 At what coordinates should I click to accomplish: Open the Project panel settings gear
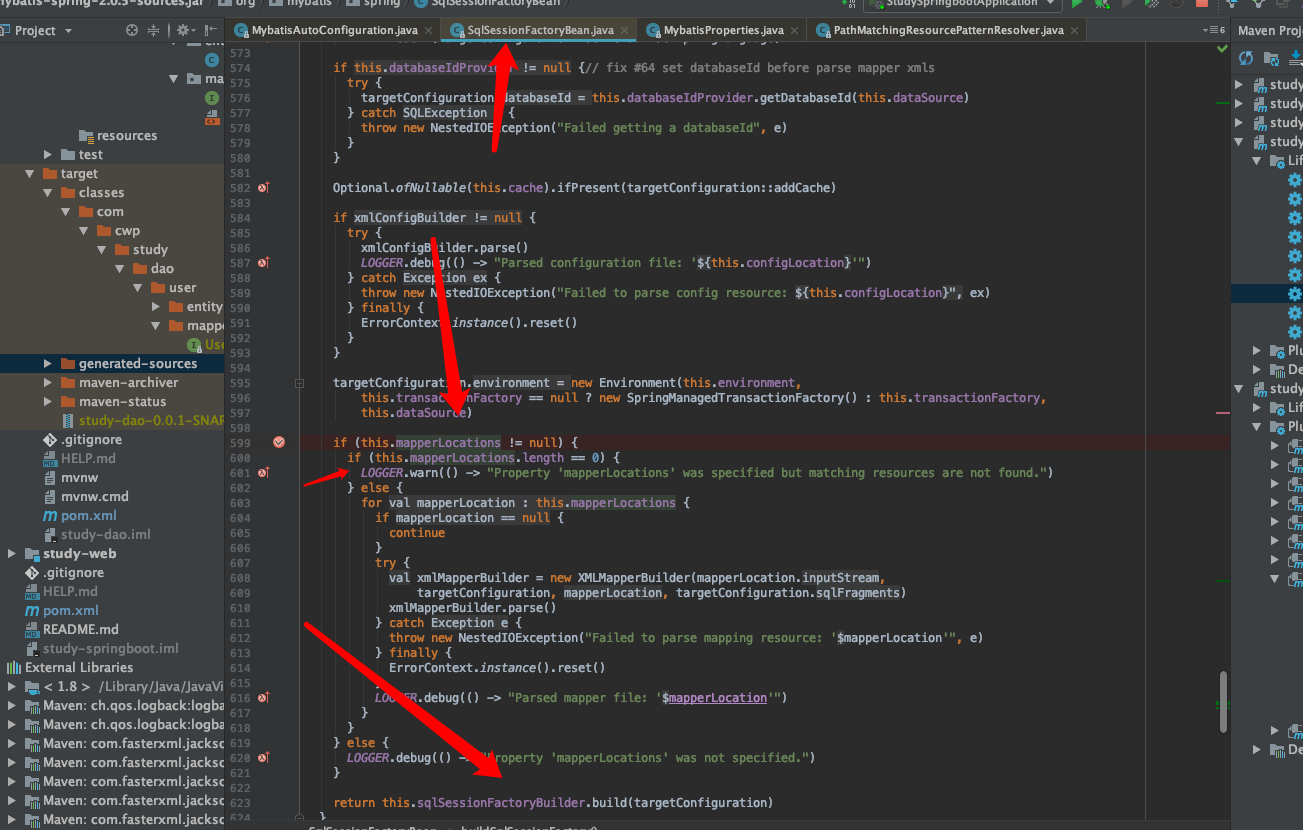[184, 31]
